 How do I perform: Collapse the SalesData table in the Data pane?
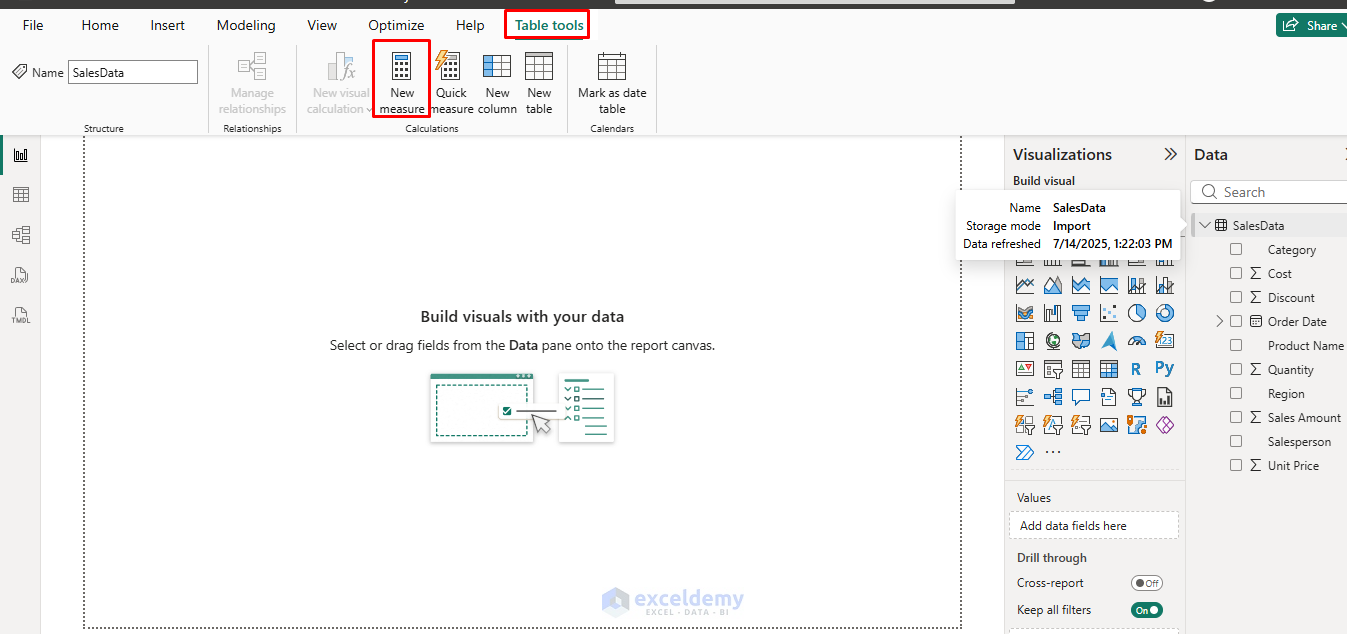click(x=1205, y=224)
